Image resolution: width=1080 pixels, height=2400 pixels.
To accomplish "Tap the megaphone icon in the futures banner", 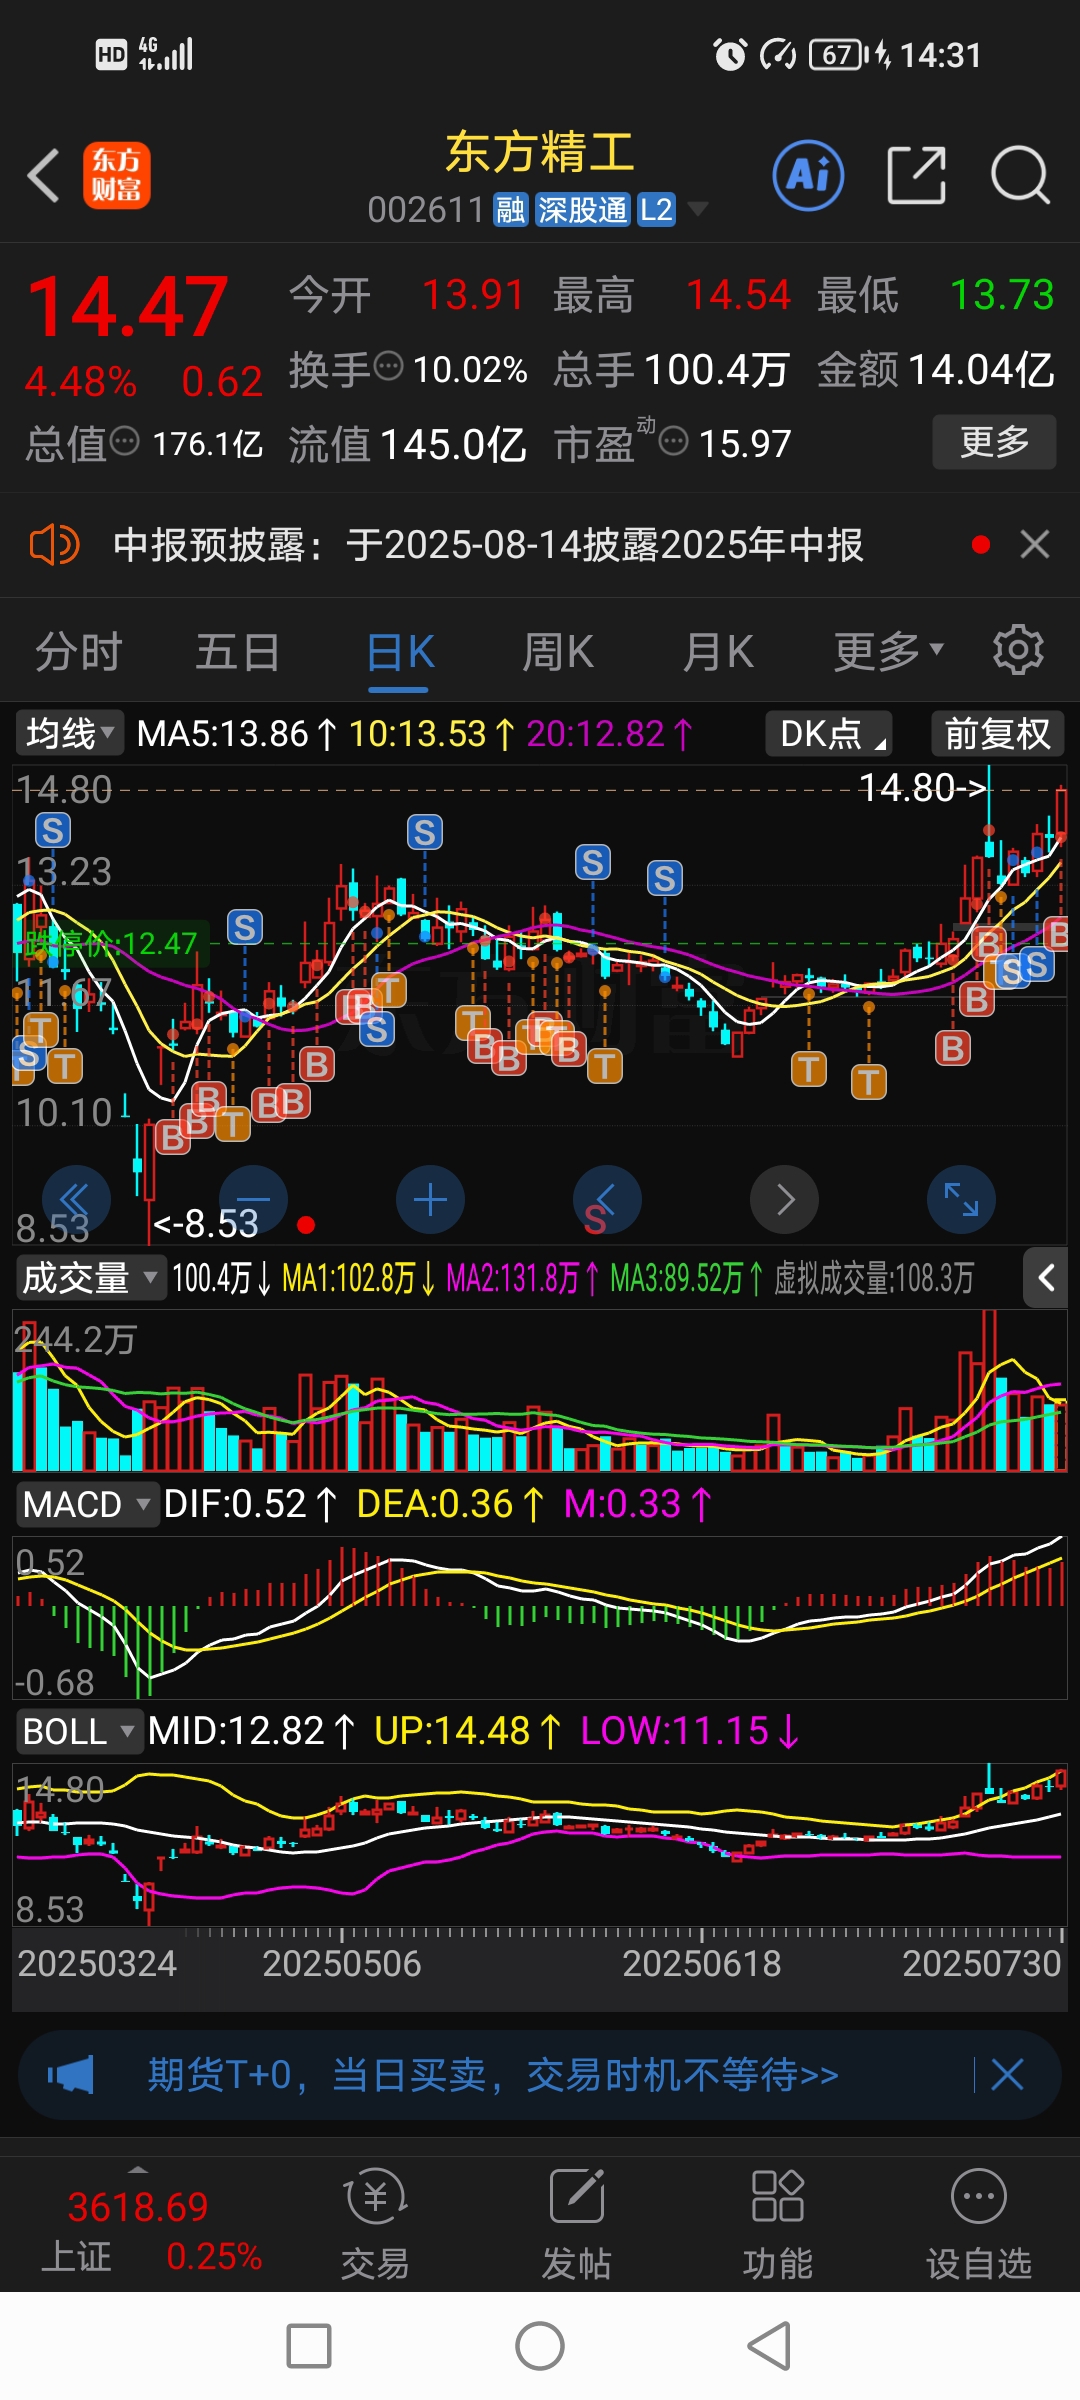I will pos(71,2075).
